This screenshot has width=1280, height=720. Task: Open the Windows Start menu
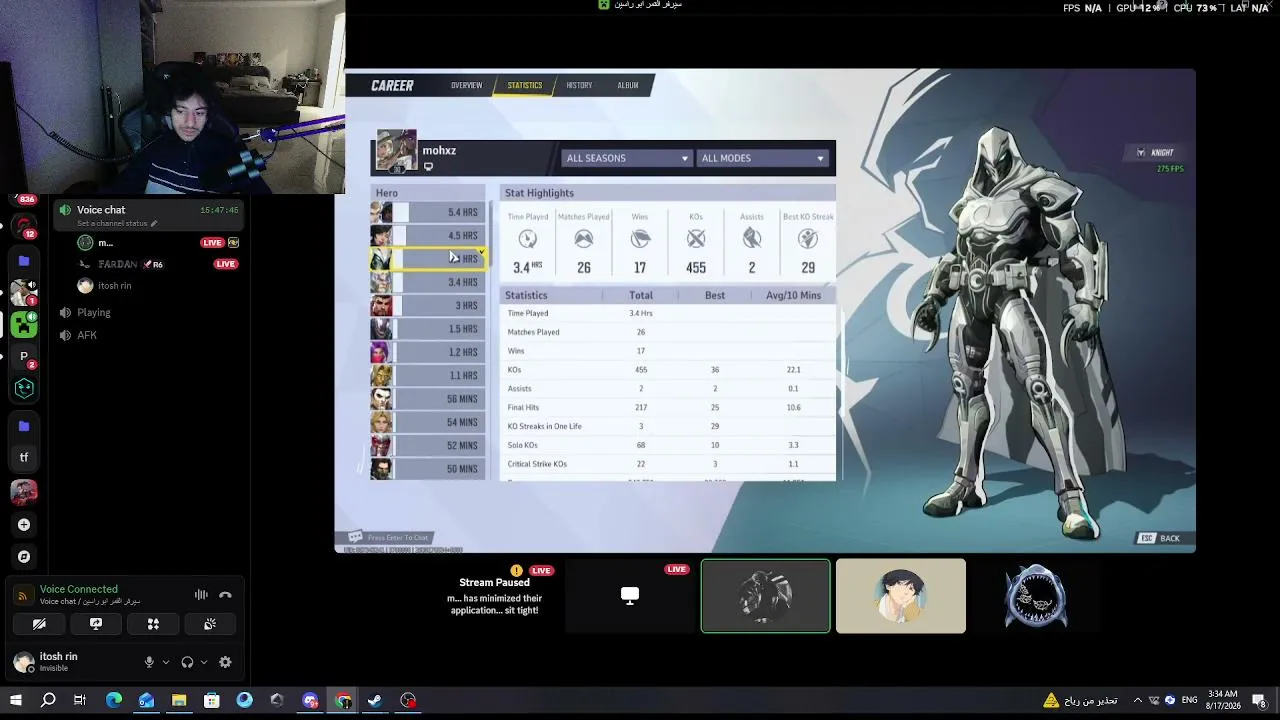pyautogui.click(x=15, y=700)
